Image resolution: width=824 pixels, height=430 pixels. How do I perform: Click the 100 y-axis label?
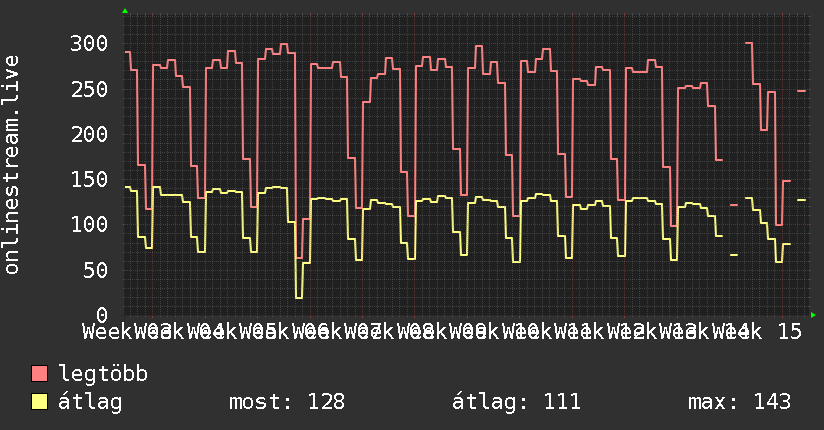89,225
